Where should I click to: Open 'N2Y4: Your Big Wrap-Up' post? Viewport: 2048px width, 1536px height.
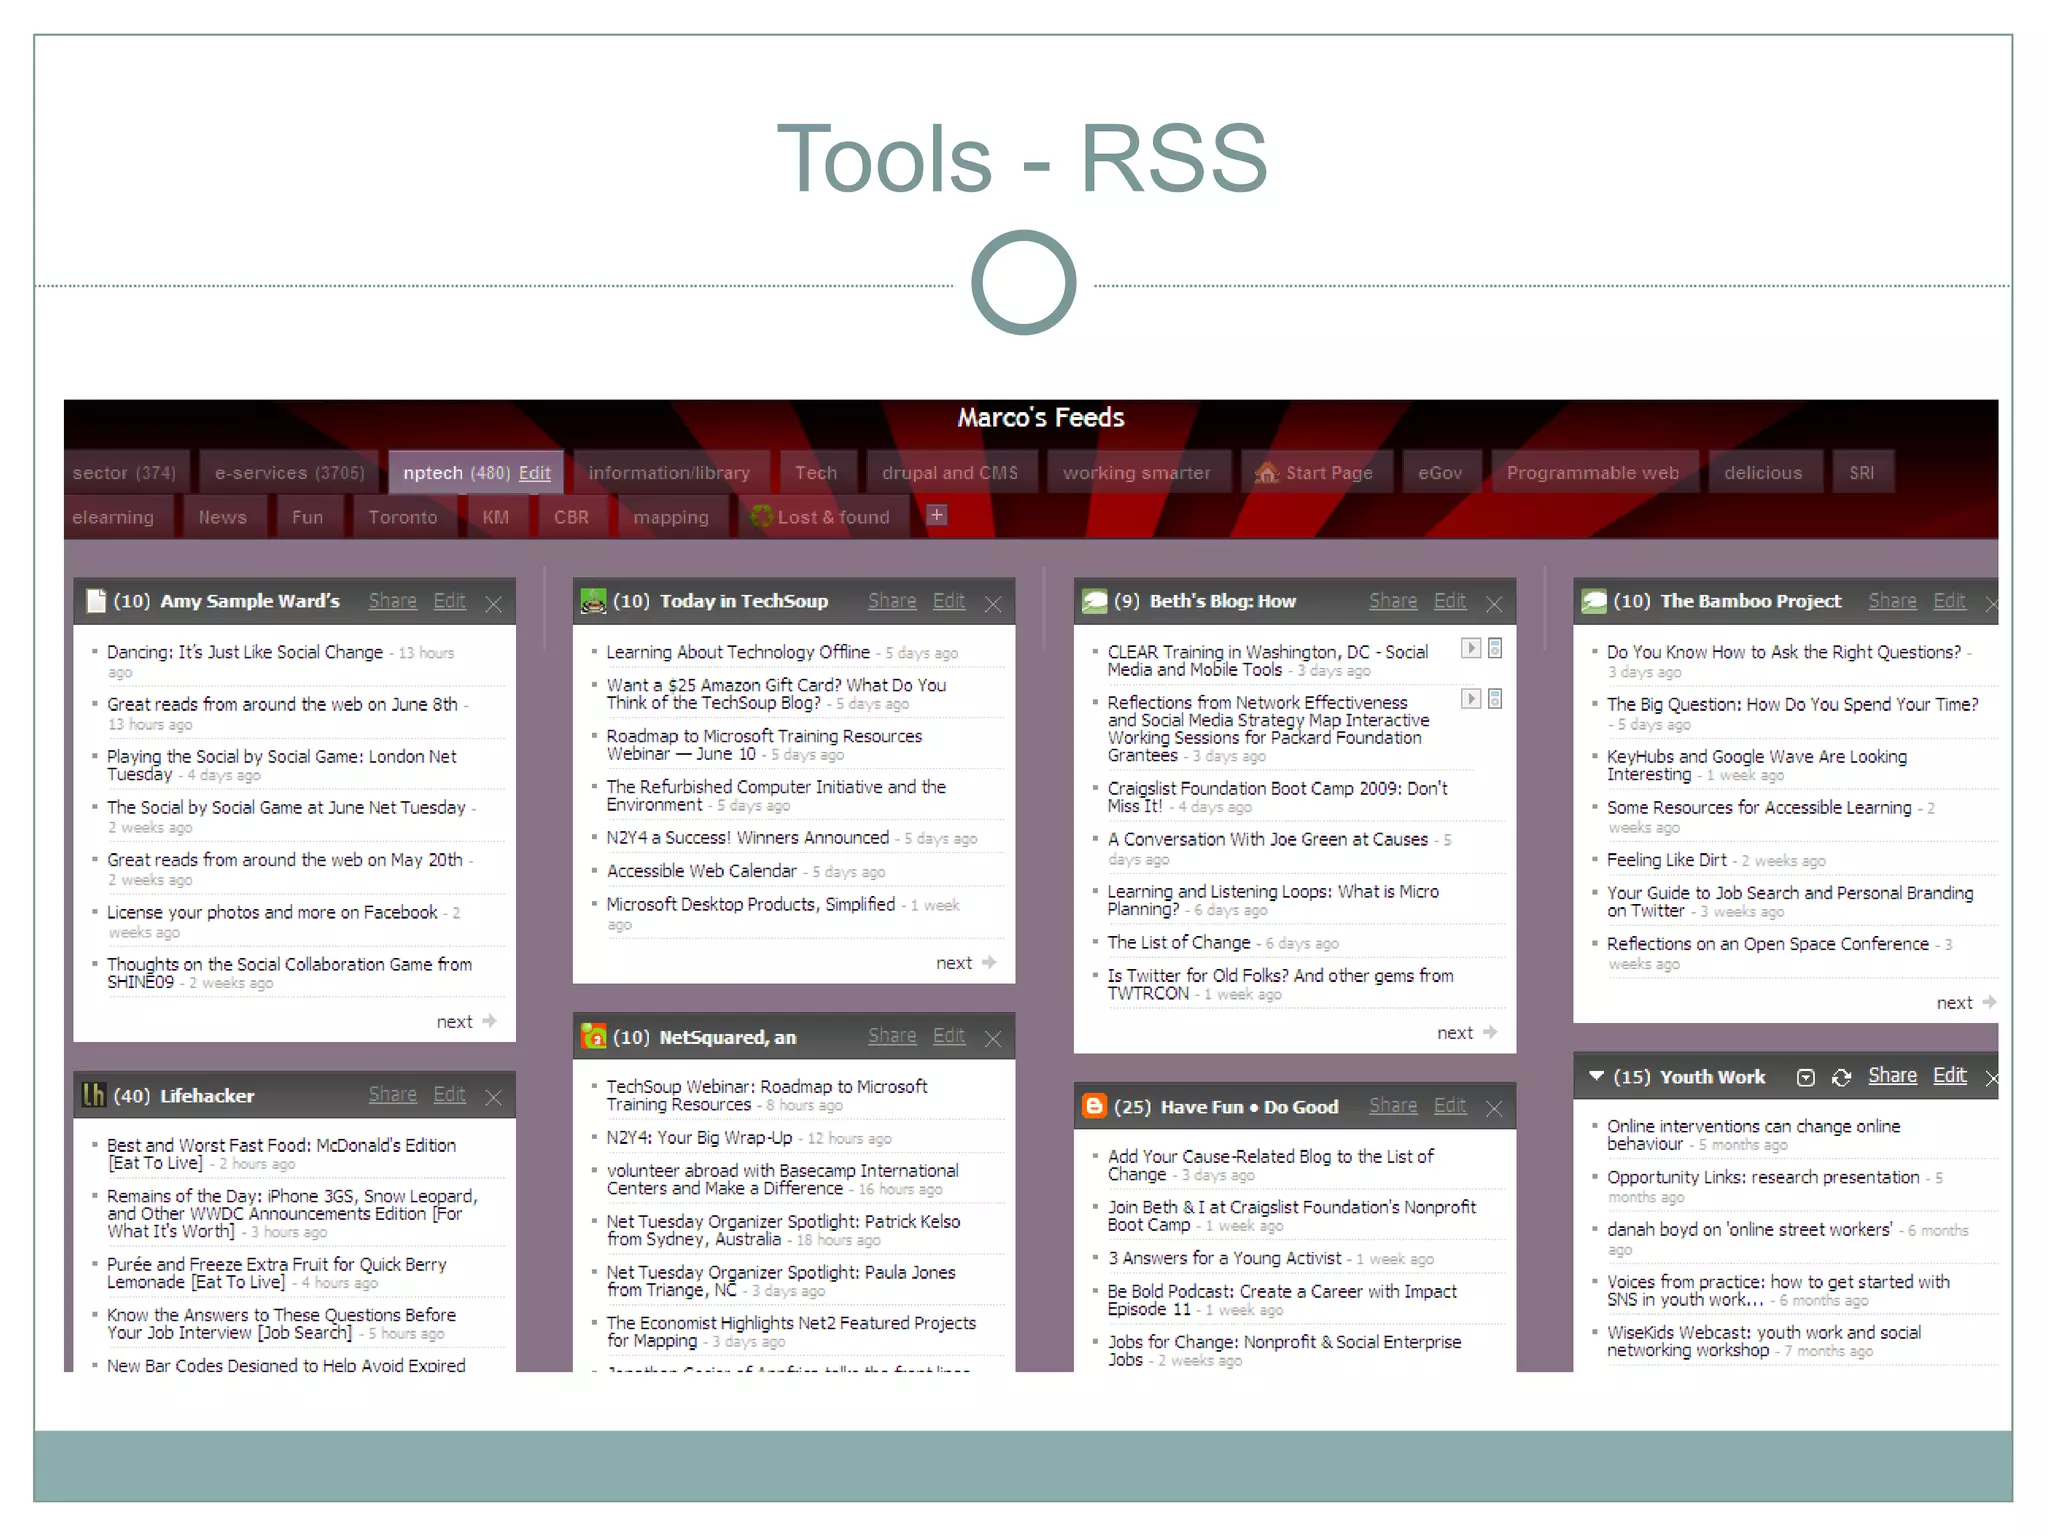pyautogui.click(x=699, y=1138)
